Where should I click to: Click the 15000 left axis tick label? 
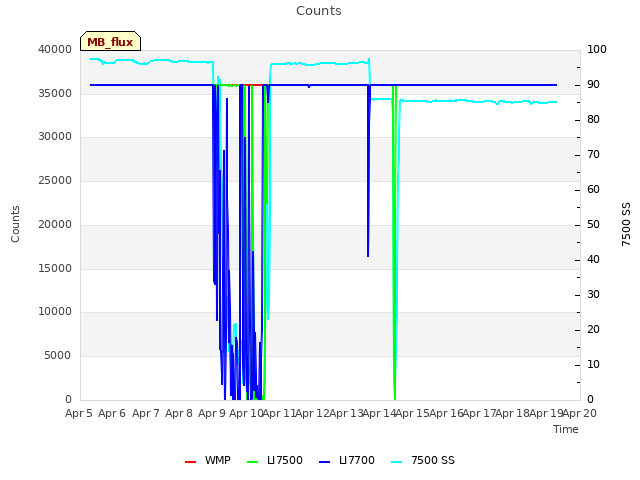(x=55, y=269)
